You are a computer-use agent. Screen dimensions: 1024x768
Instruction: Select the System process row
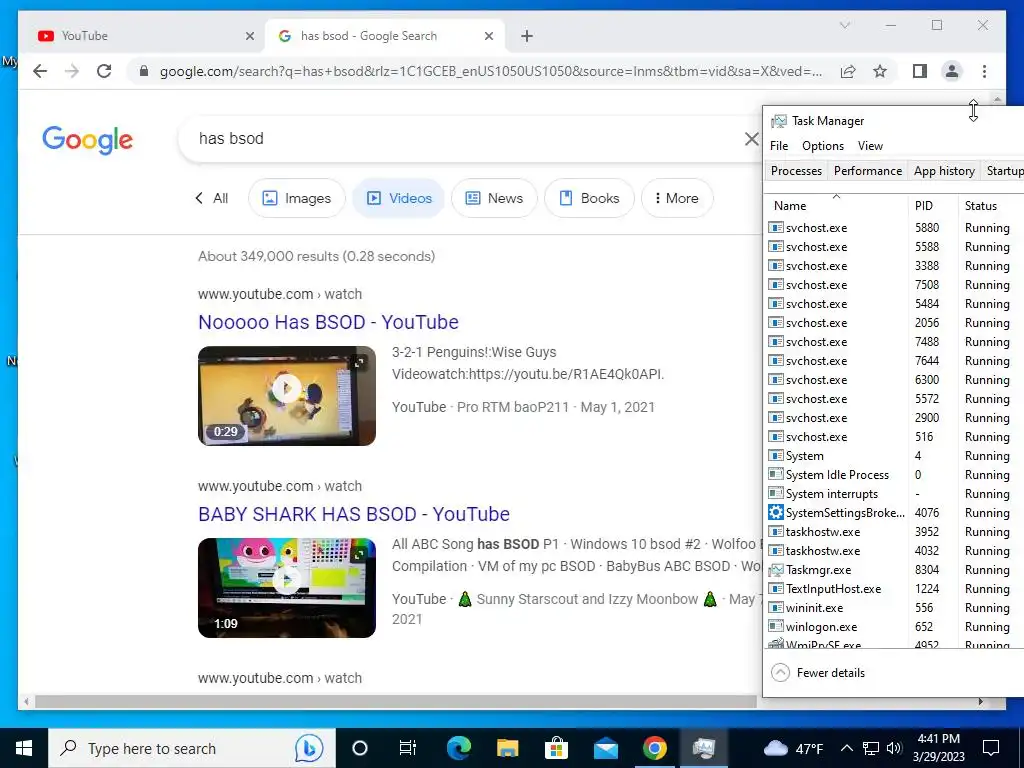click(895, 456)
